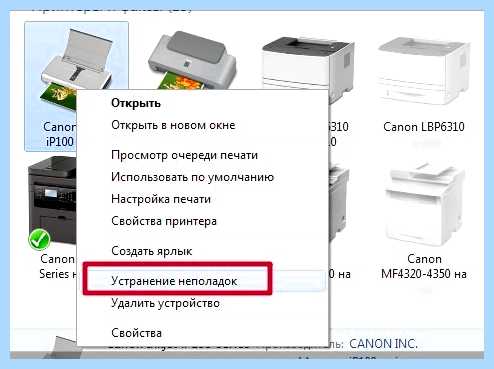The image size is (494, 369).
Task: Click the green default-printer checkmark badge
Action: click(x=39, y=240)
